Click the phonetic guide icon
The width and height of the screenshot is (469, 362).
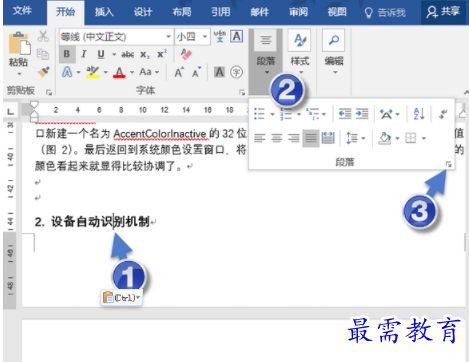click(x=220, y=36)
